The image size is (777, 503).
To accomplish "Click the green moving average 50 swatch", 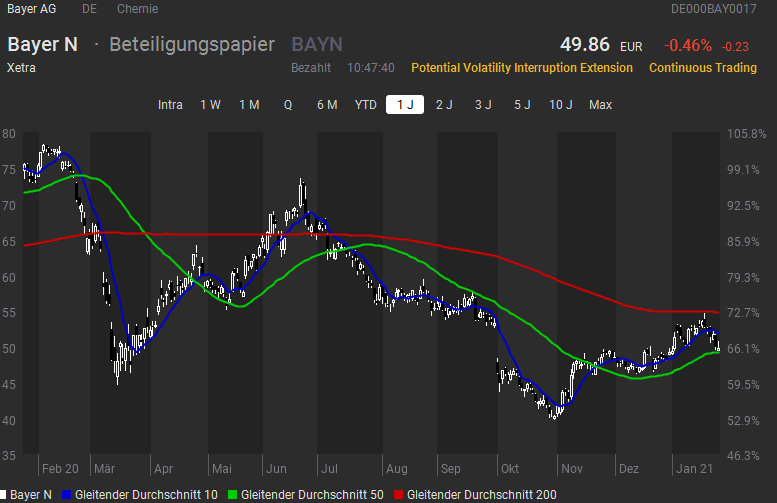I will click(232, 495).
